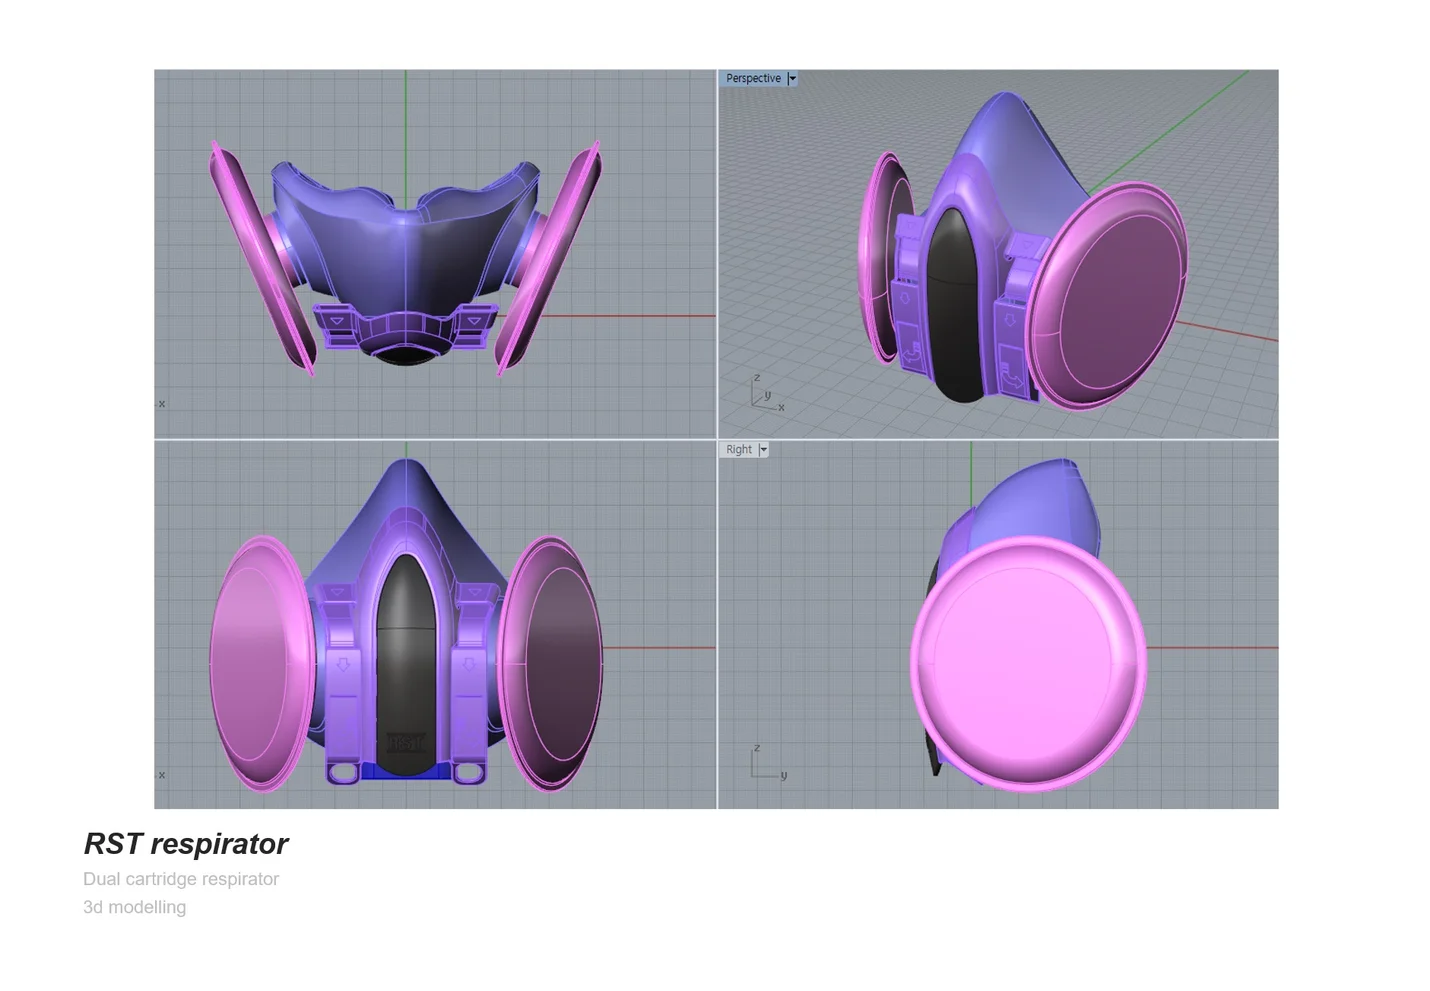Open the Perspective viewport dropdown arrow
This screenshot has height=991, width=1430.
pos(792,78)
